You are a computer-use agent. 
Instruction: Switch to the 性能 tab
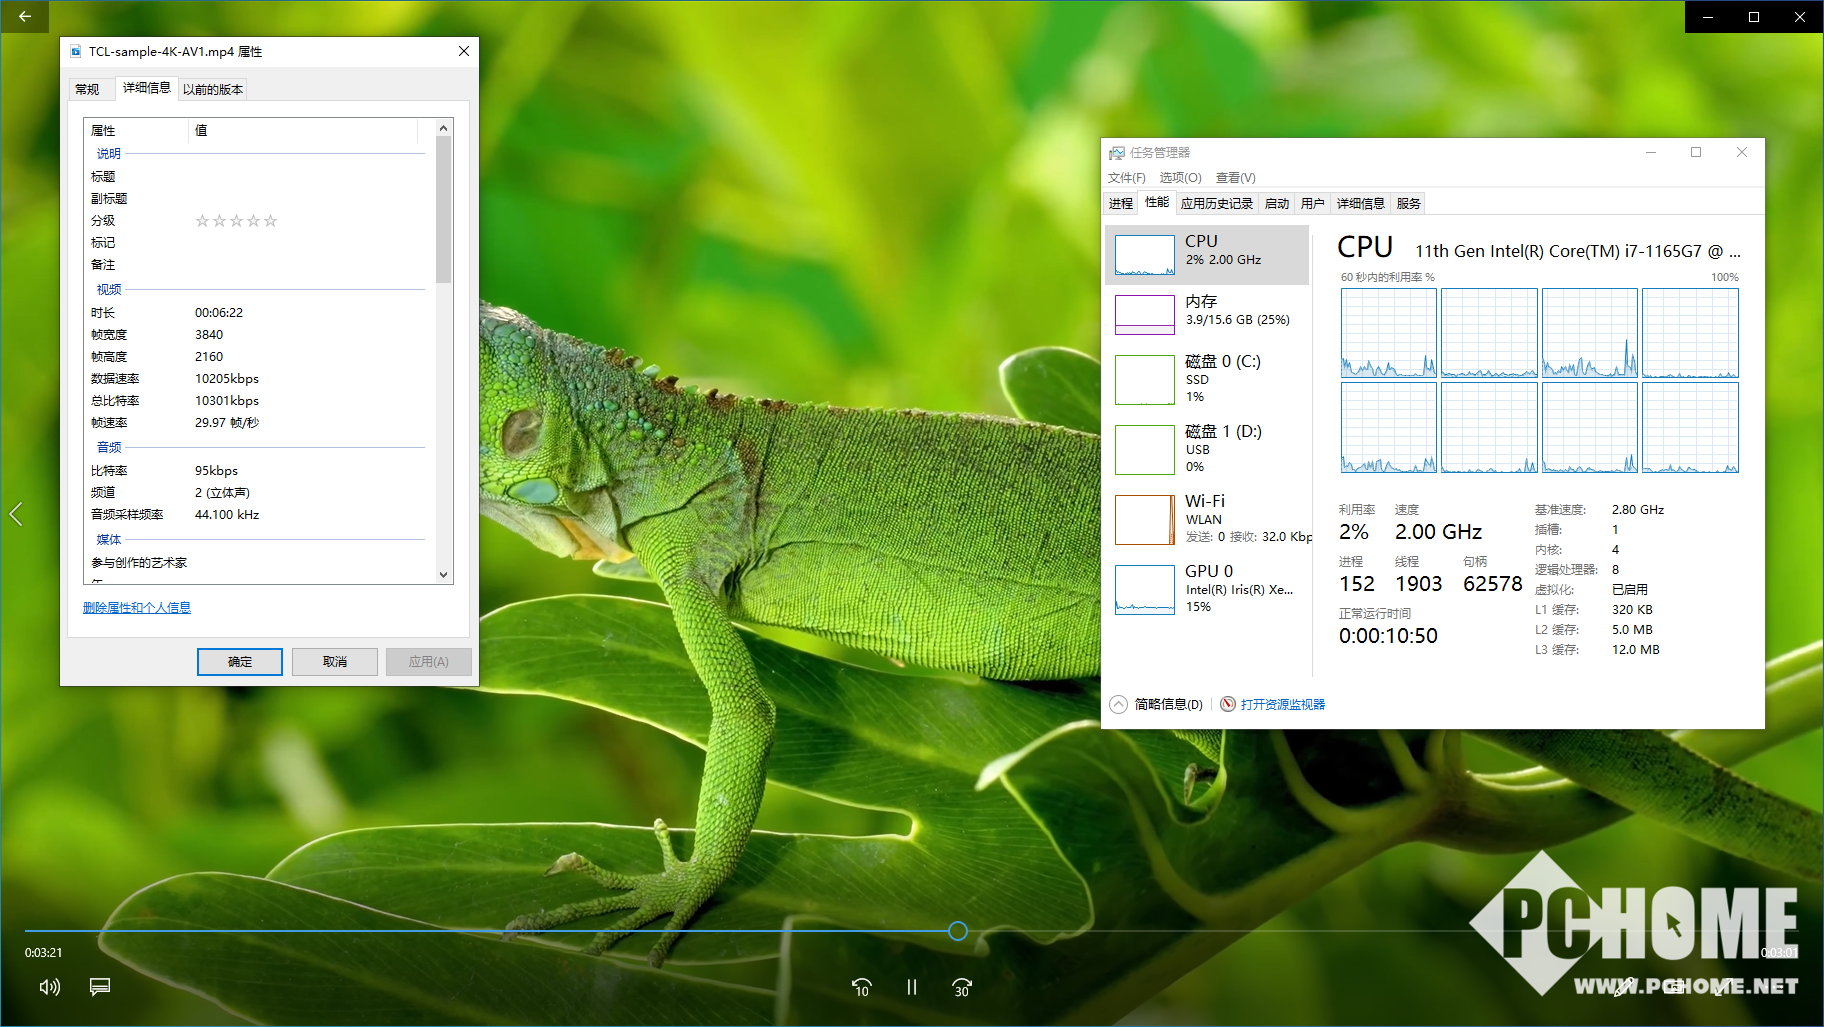1157,202
